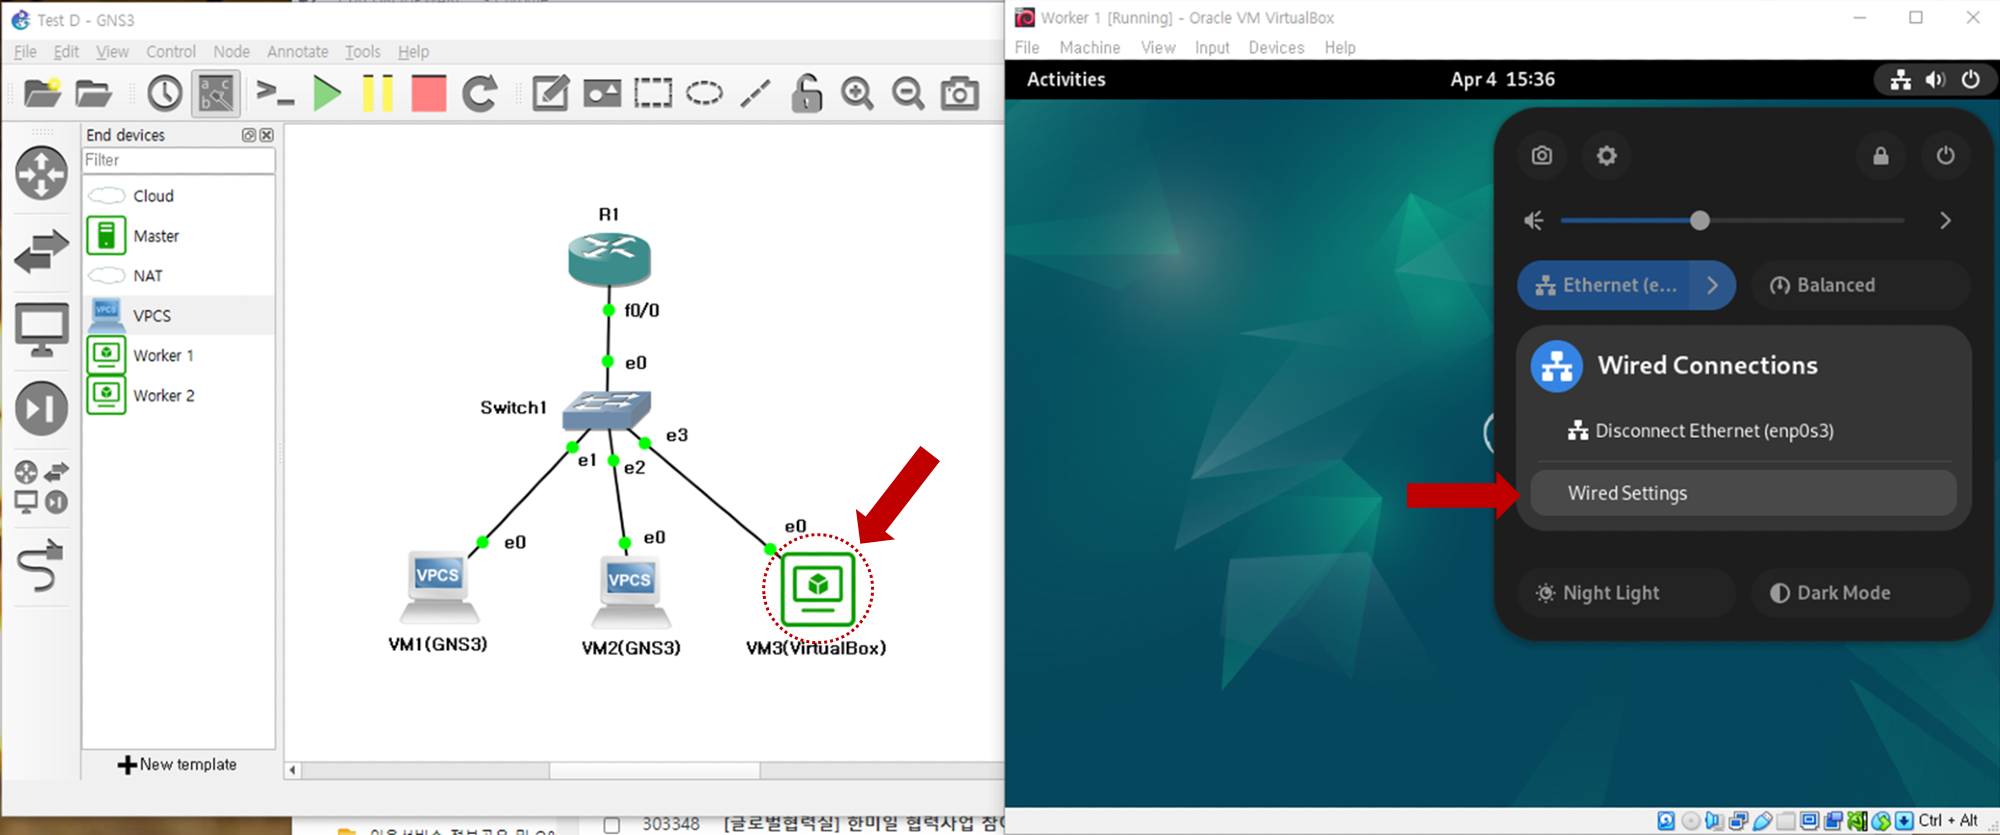This screenshot has width=2000, height=835.
Task: Mute the volume speaker icon
Action: coord(1534,220)
